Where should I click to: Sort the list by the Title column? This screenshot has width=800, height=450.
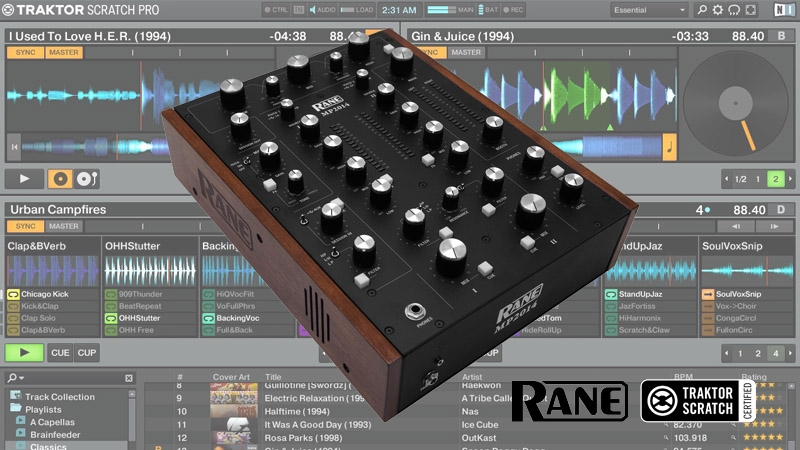tap(273, 377)
